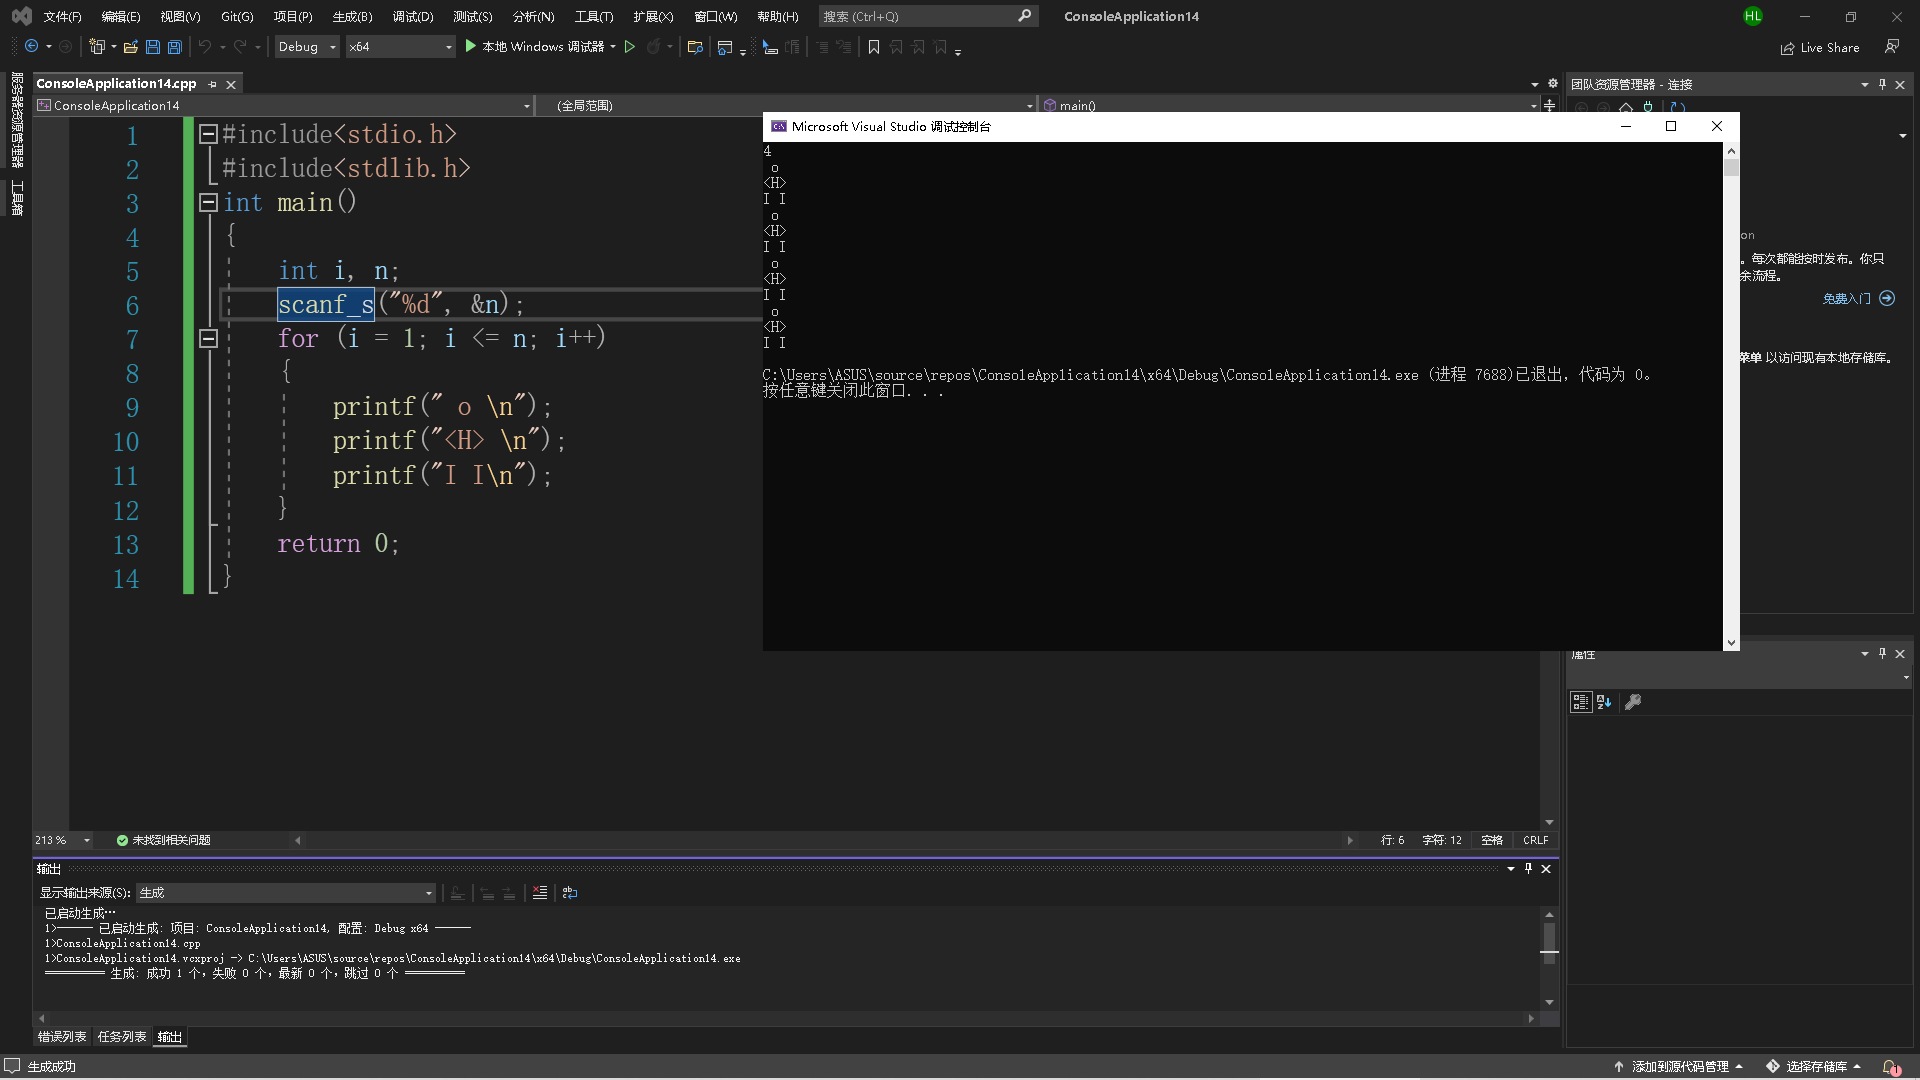Switch to the 错误列表 tab
The image size is (1920, 1080).
pyautogui.click(x=62, y=1037)
